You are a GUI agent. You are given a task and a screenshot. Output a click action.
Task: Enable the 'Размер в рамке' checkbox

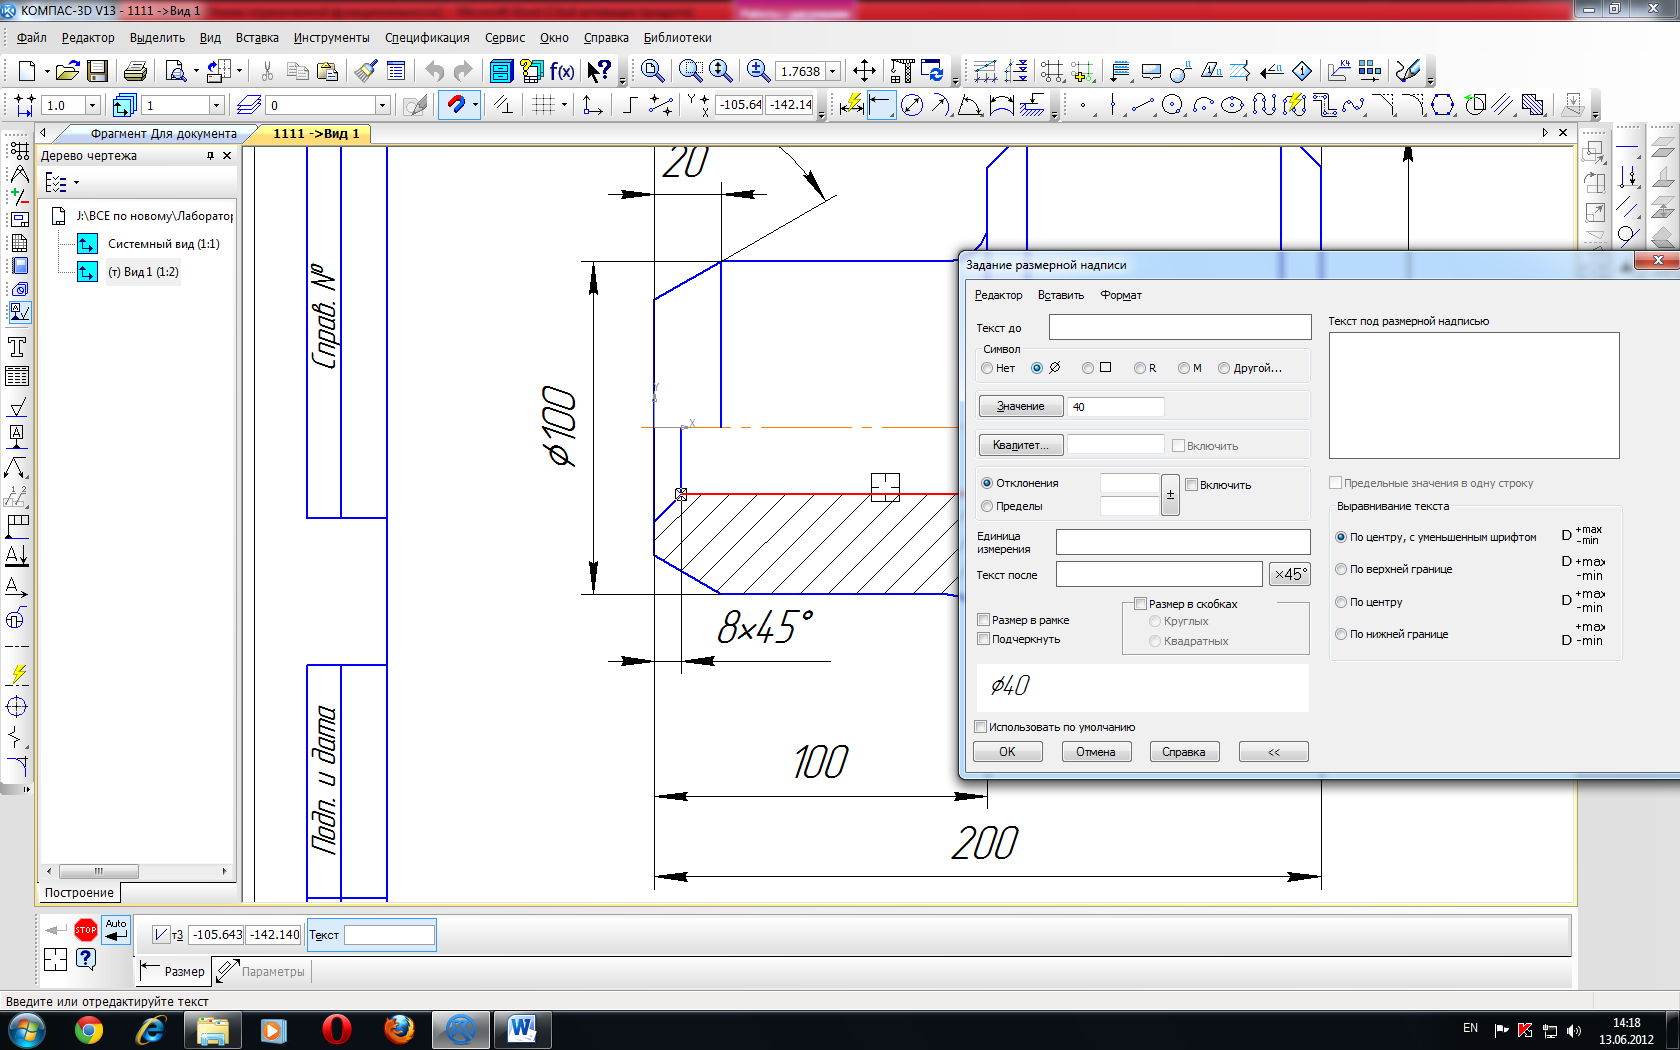[984, 620]
